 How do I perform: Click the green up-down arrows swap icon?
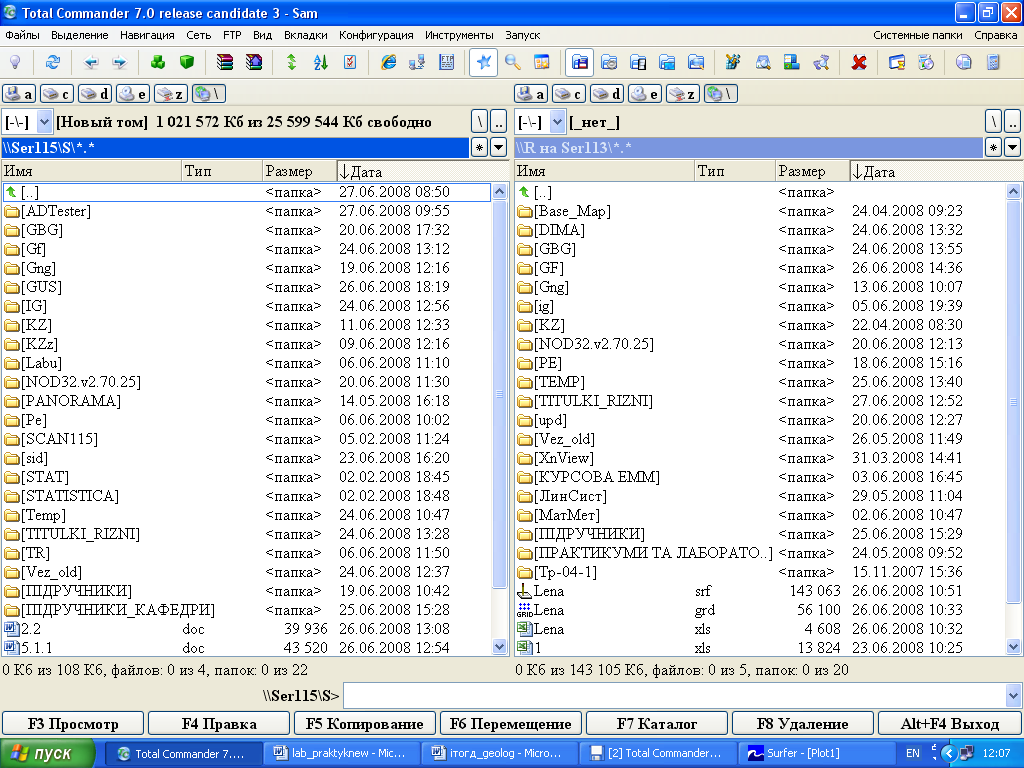(x=291, y=62)
